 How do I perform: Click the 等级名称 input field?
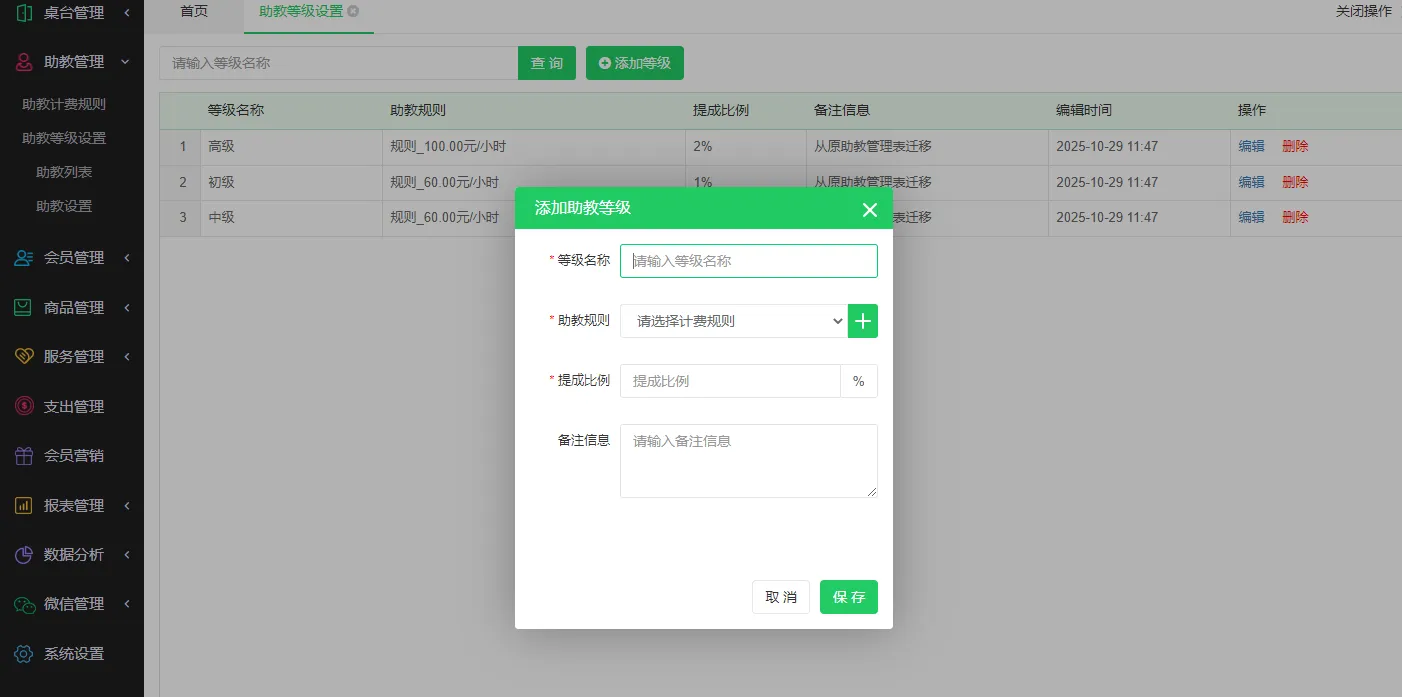(x=748, y=261)
